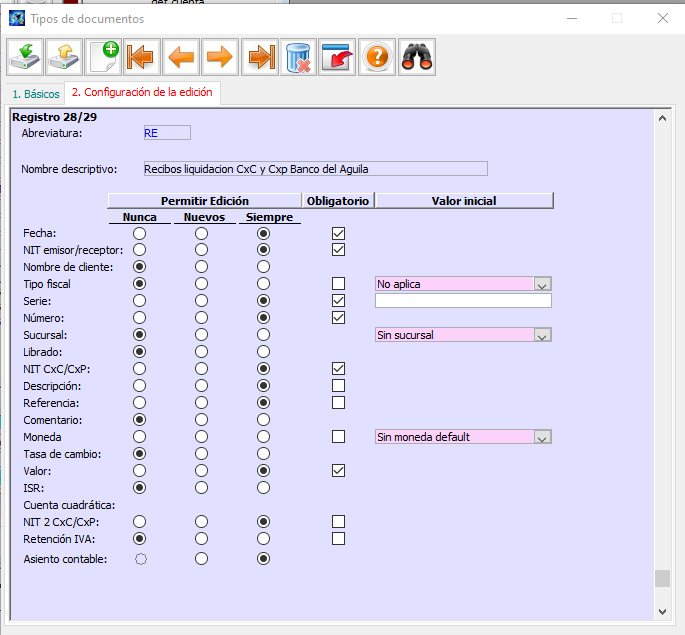Set Sucursal editing to Siempre
The image size is (685, 635).
263,335
